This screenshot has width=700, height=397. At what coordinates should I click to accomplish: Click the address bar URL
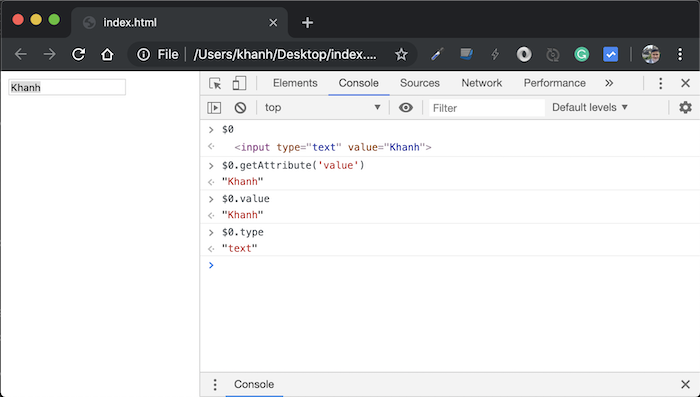pyautogui.click(x=285, y=54)
